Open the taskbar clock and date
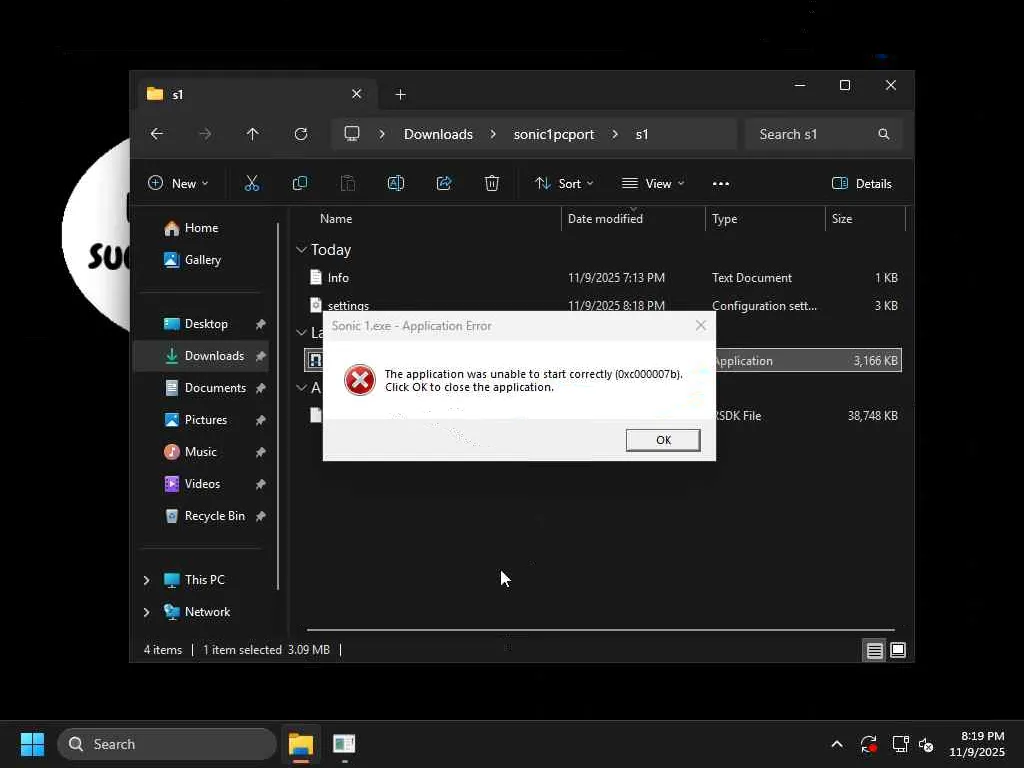The width and height of the screenshot is (1024, 768). [977, 744]
